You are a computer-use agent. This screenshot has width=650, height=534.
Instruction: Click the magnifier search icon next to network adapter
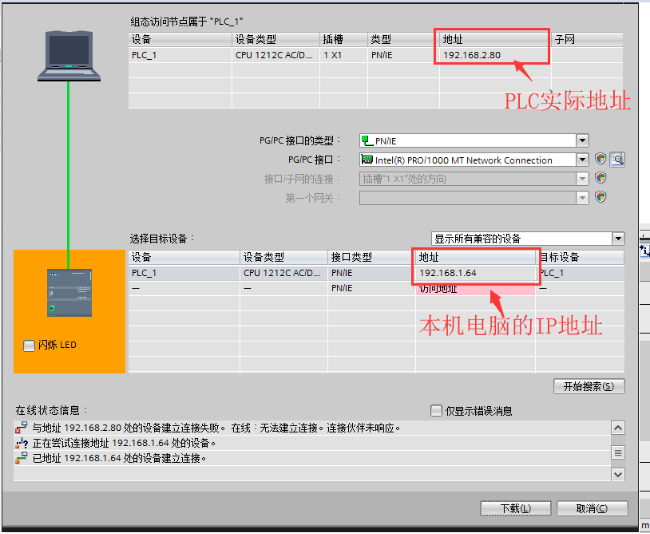coord(617,159)
